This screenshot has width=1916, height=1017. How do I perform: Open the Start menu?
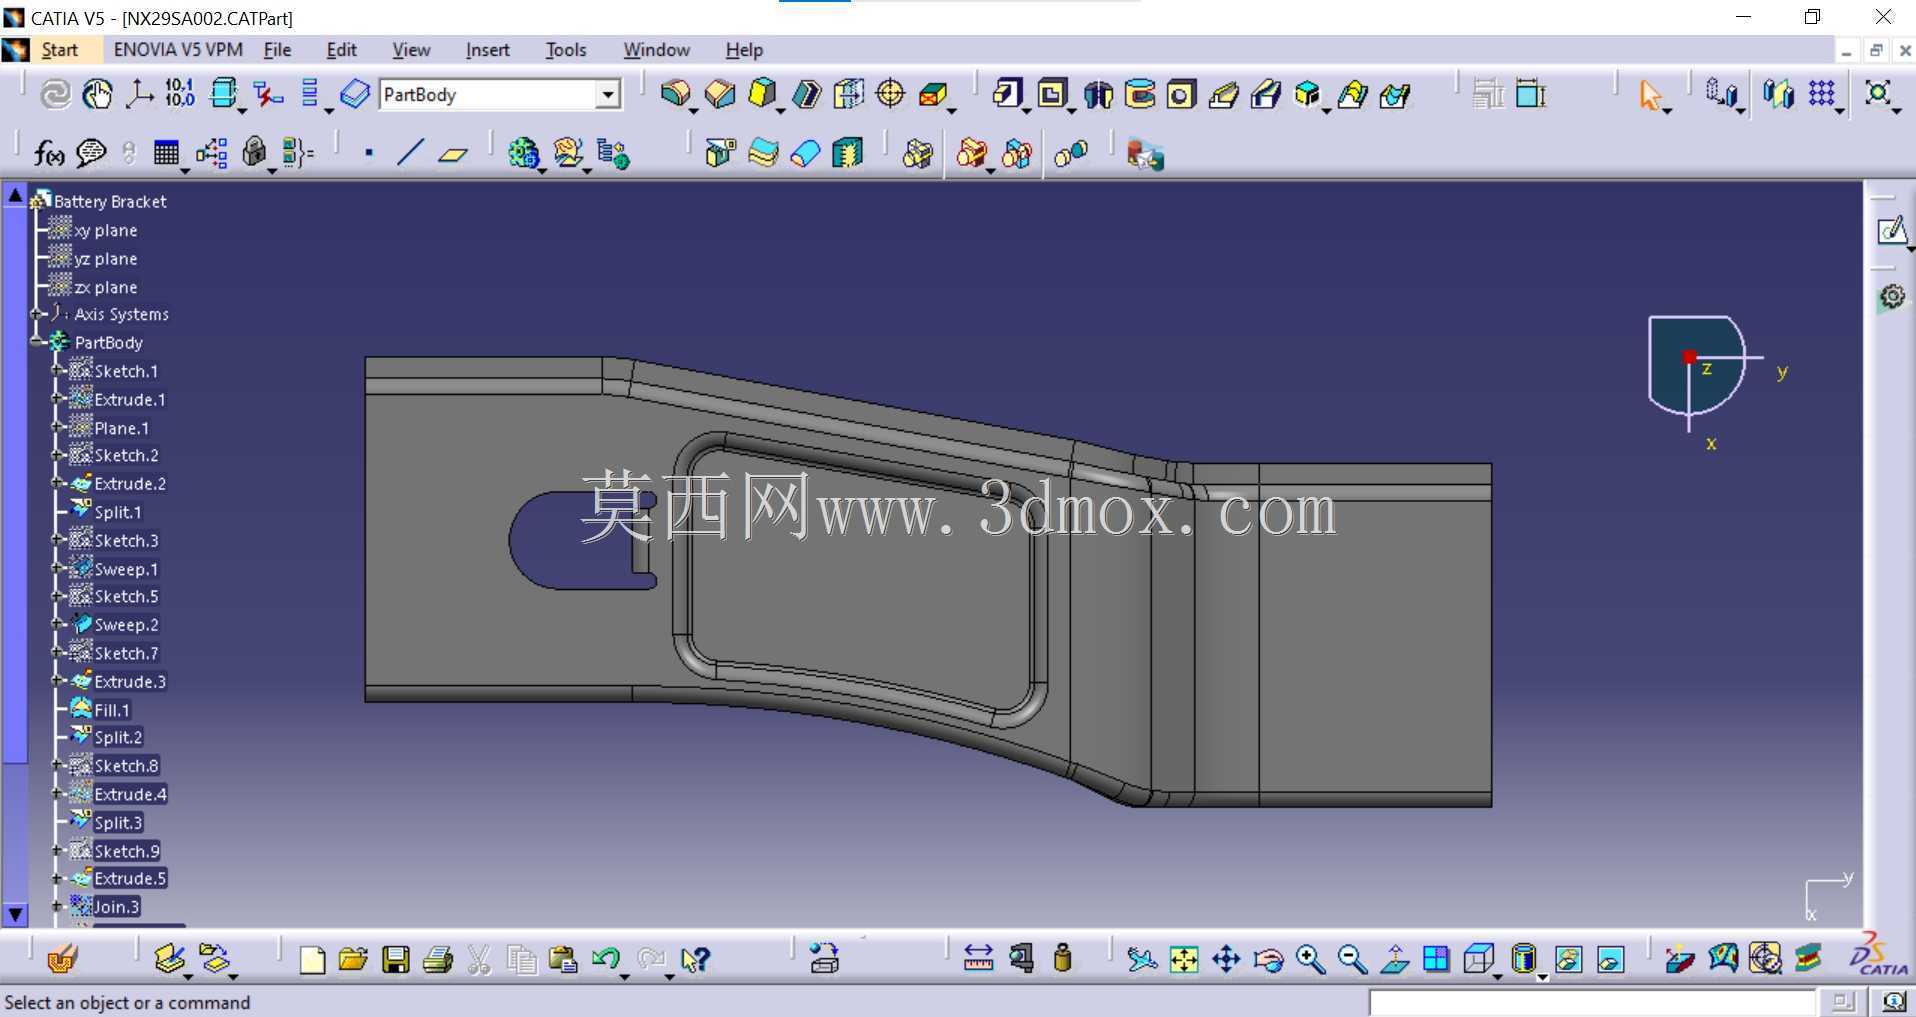coord(59,50)
